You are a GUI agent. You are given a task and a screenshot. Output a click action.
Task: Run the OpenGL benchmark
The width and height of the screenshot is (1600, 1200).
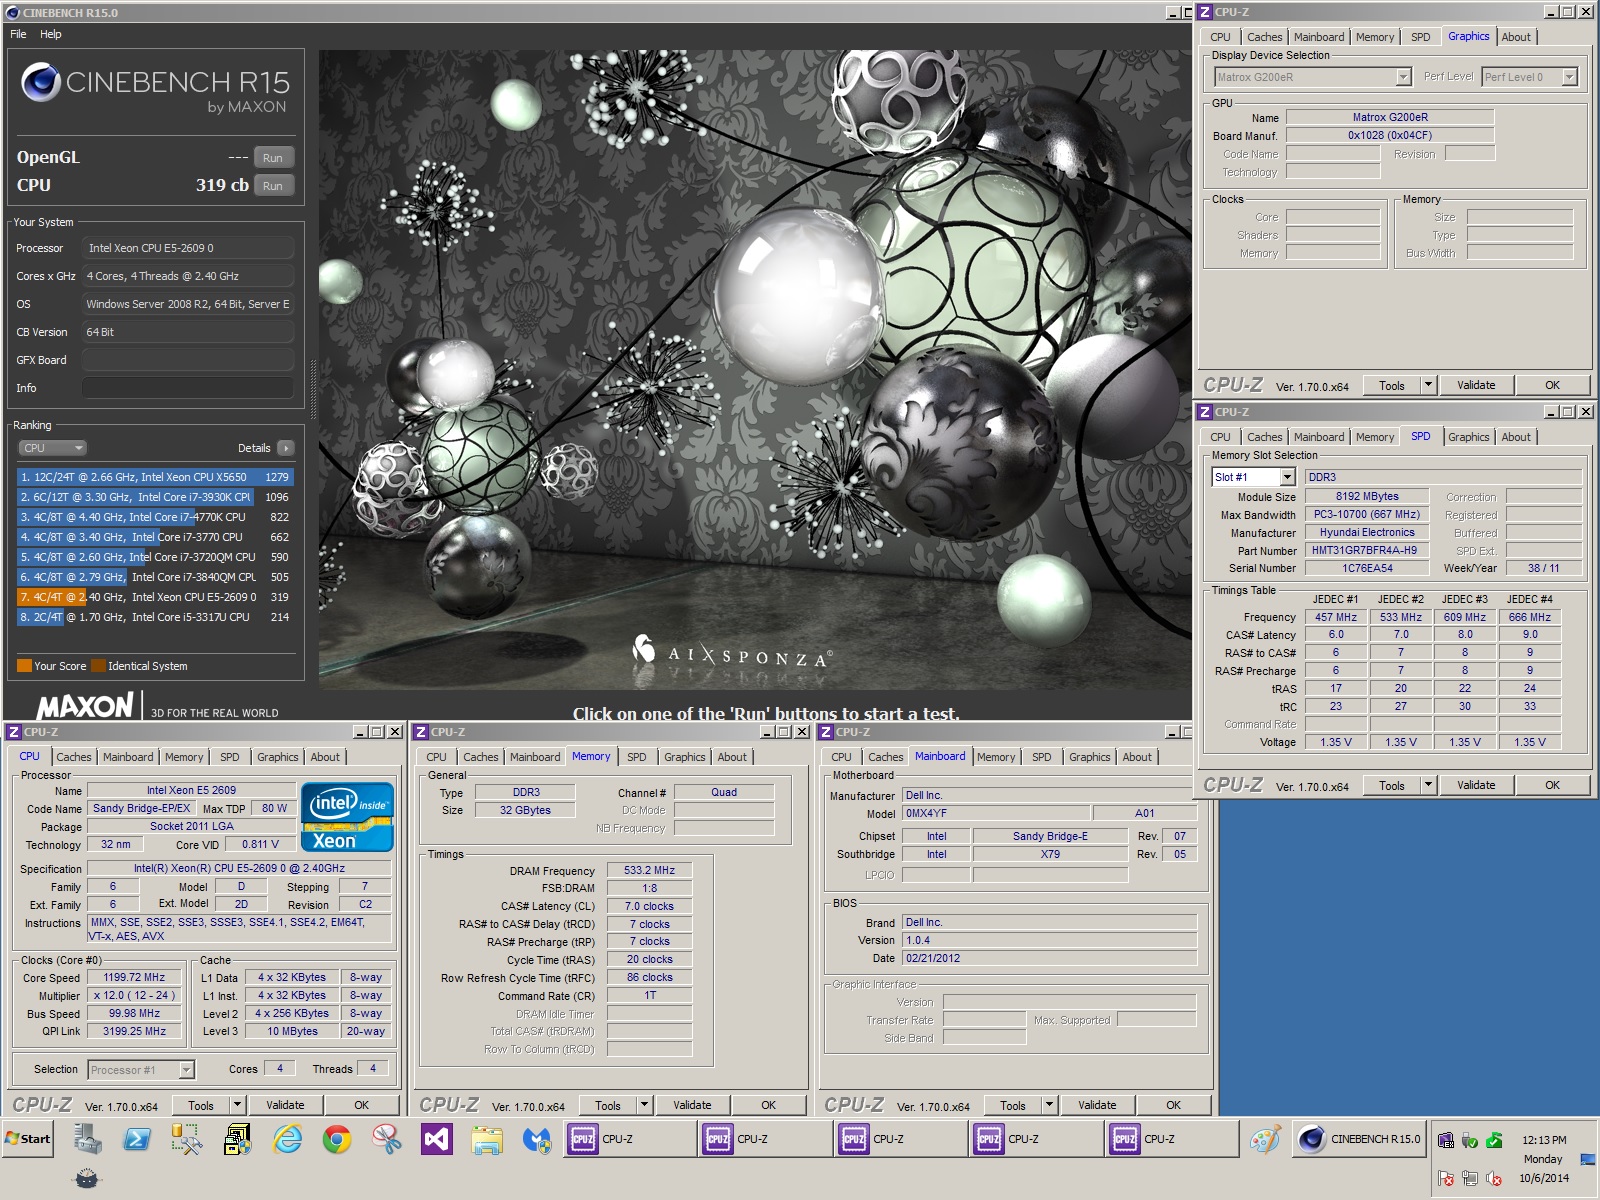tap(273, 158)
